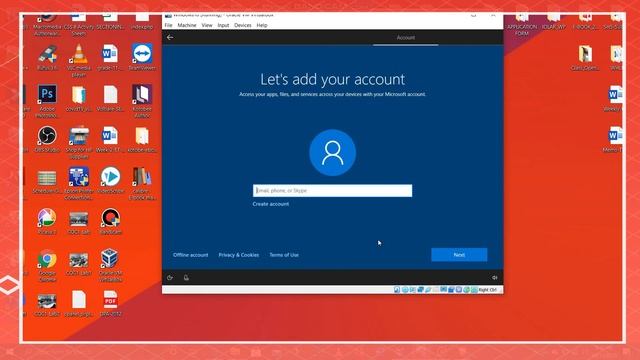Choose the Offline account option
This screenshot has width=640, height=360.
pyautogui.click(x=190, y=255)
